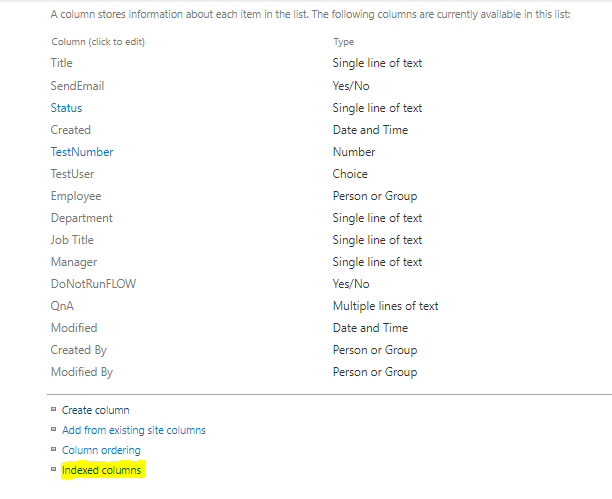Click the bullet icon beside Create column

click(53, 410)
